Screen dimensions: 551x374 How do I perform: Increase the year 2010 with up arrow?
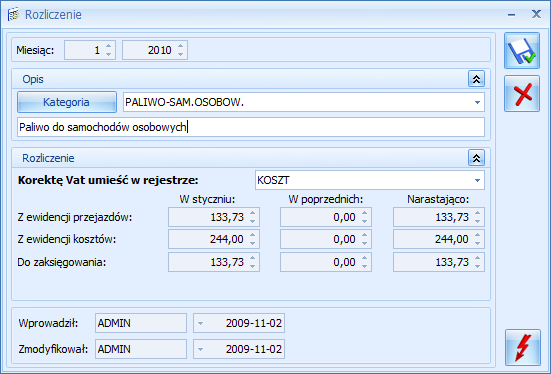pyautogui.click(x=181, y=46)
